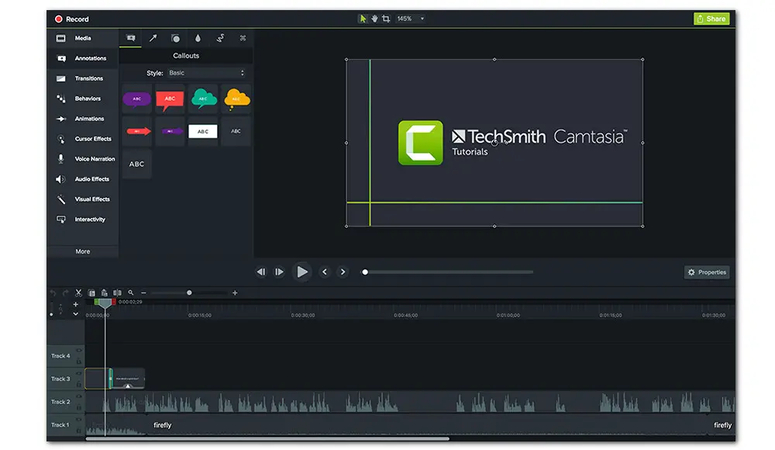
Task: Go to the Animations panel
Action: (x=83, y=119)
